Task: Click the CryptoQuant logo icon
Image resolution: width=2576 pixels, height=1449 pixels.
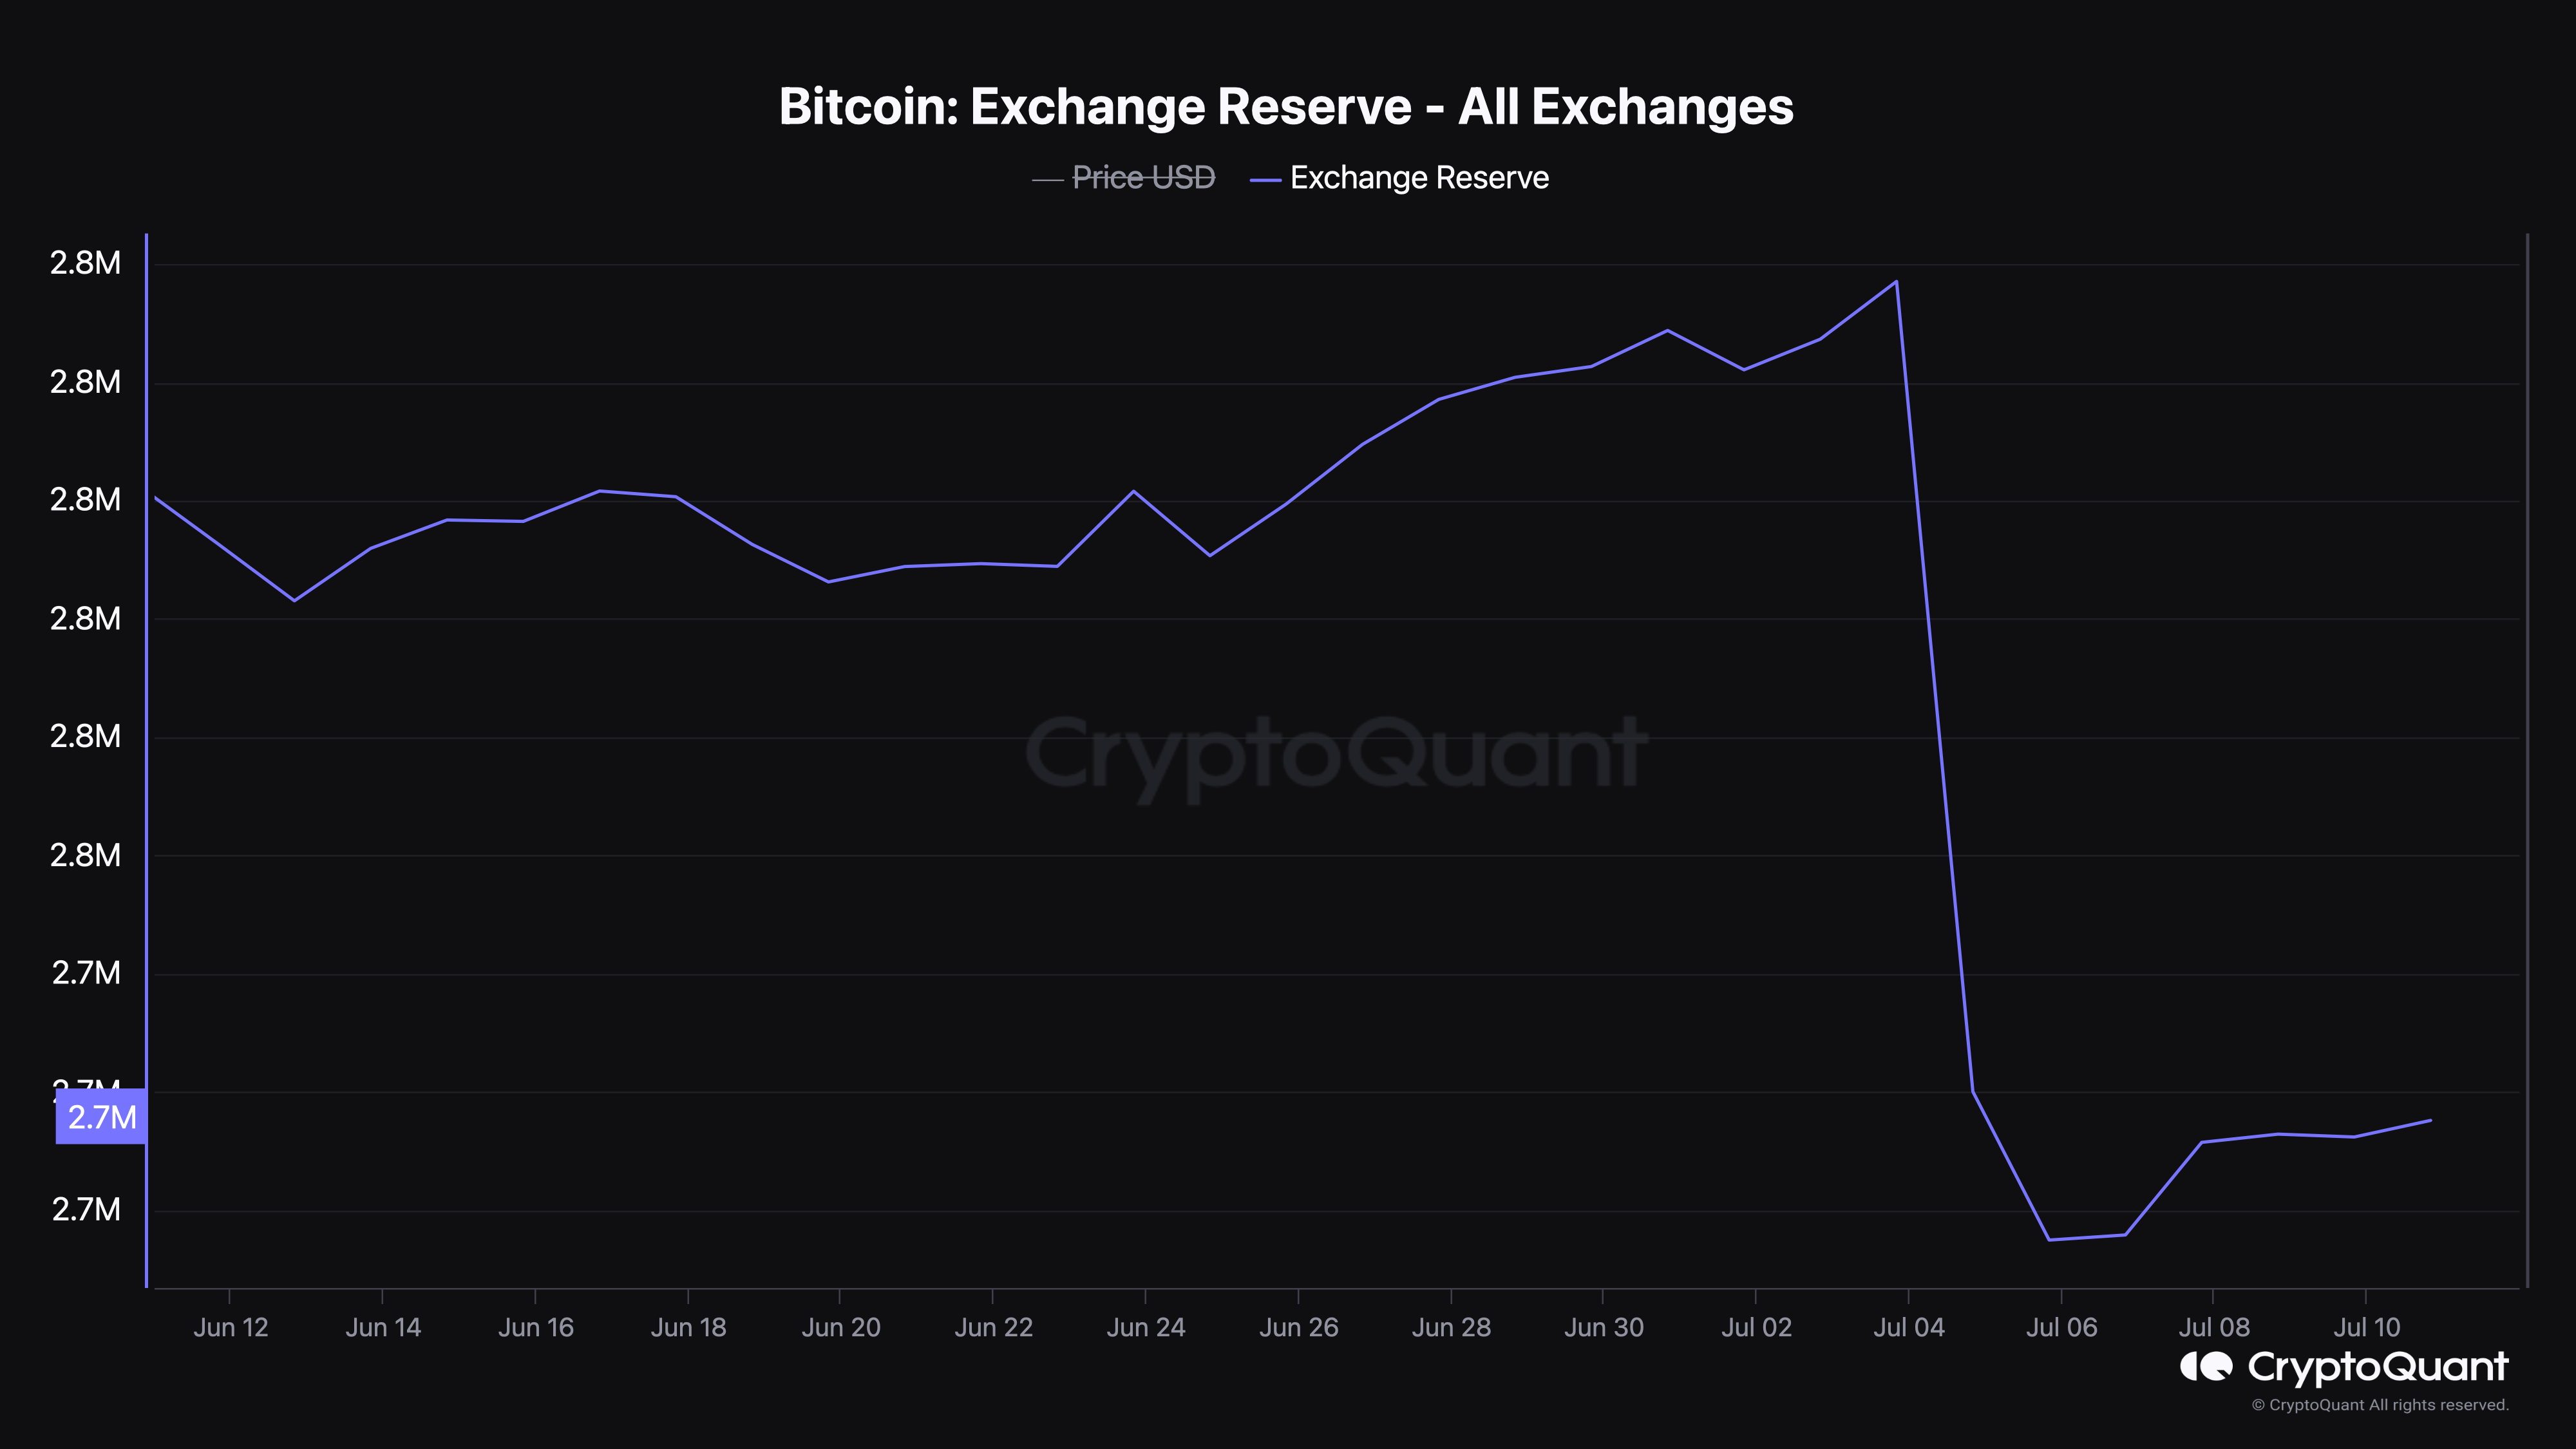Action: [2205, 1366]
